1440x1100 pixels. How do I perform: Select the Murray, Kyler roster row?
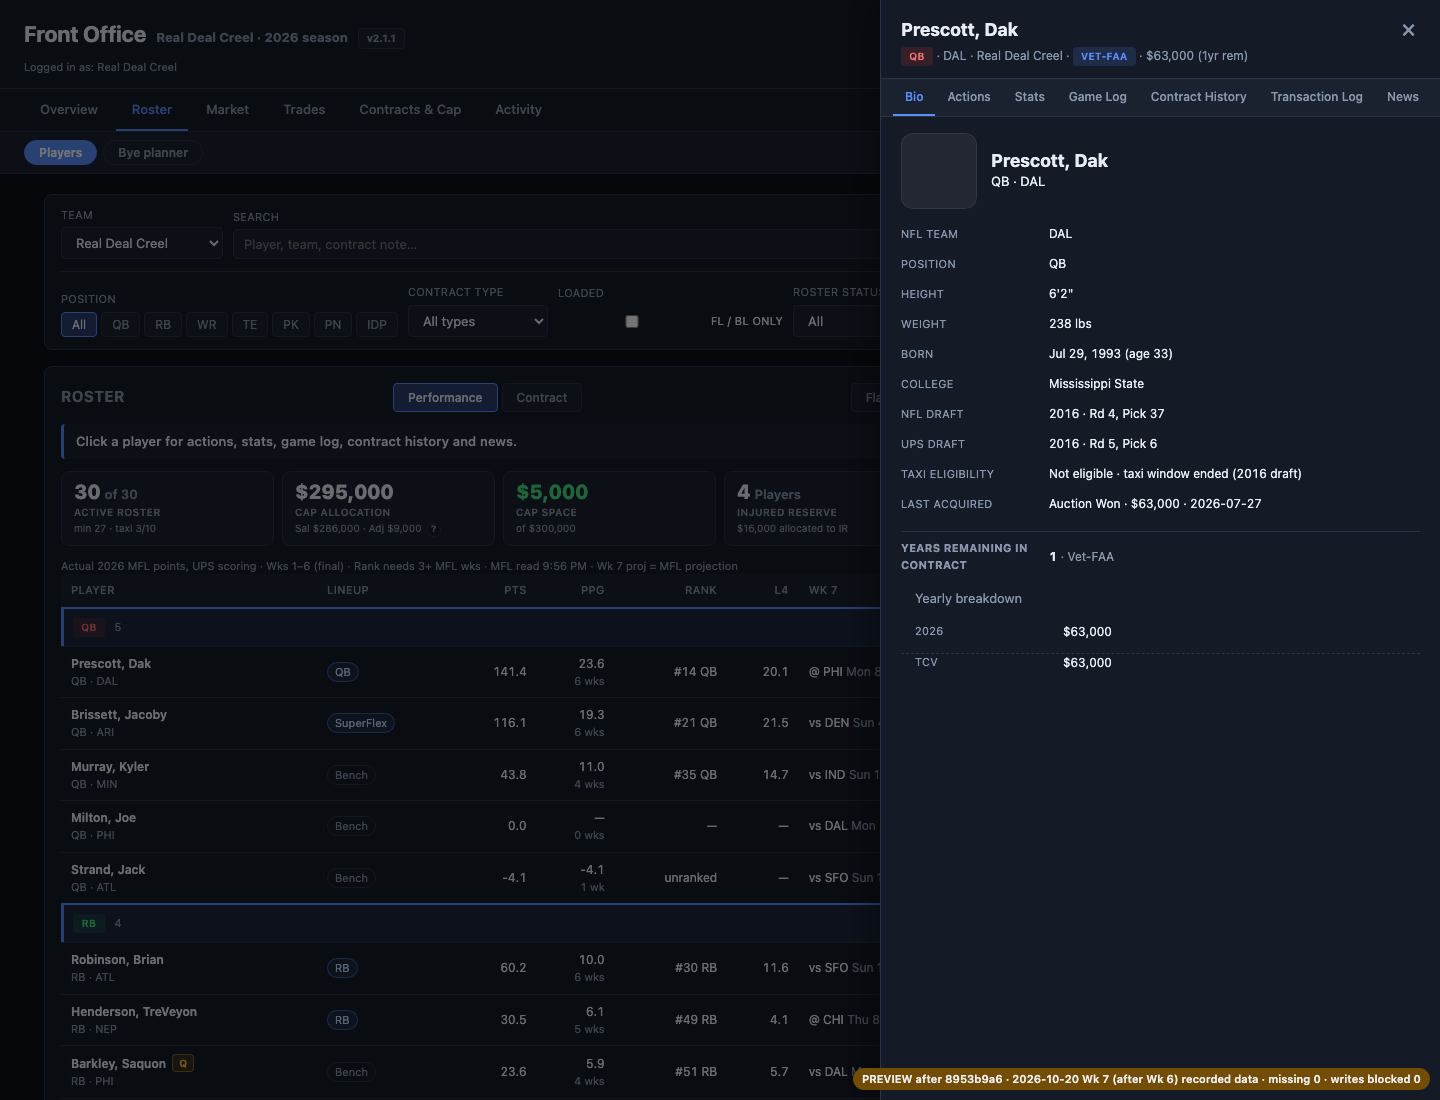pyautogui.click(x=470, y=775)
